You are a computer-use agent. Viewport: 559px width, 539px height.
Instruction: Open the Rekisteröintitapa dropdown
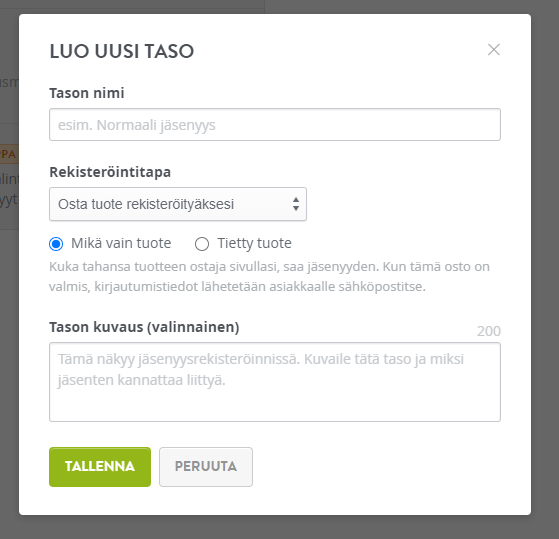point(178,204)
